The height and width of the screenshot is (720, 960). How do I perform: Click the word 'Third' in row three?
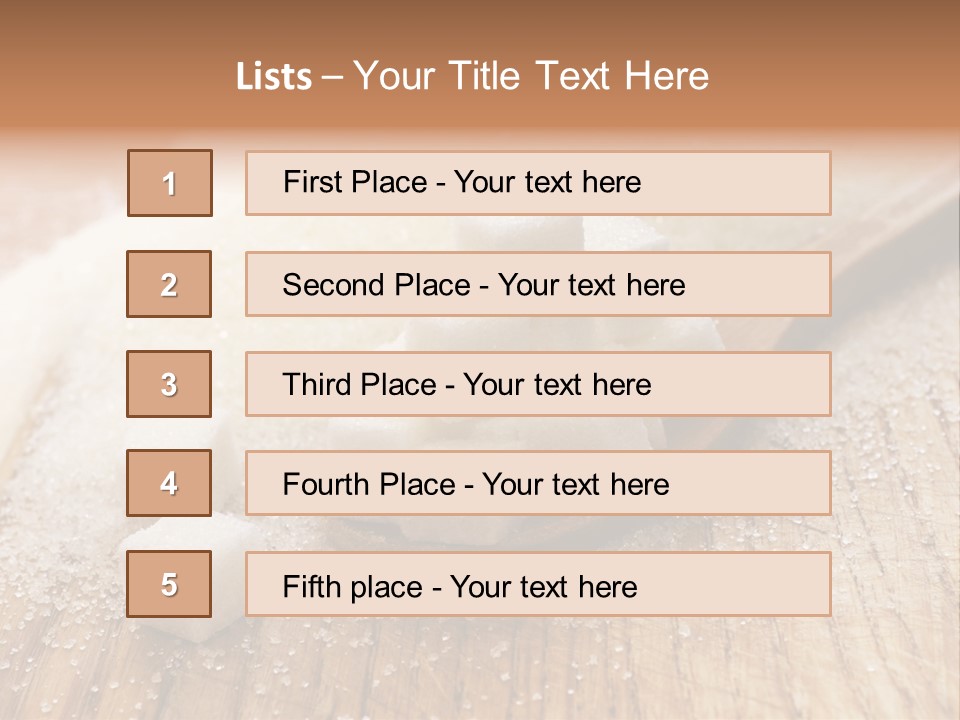pos(318,385)
